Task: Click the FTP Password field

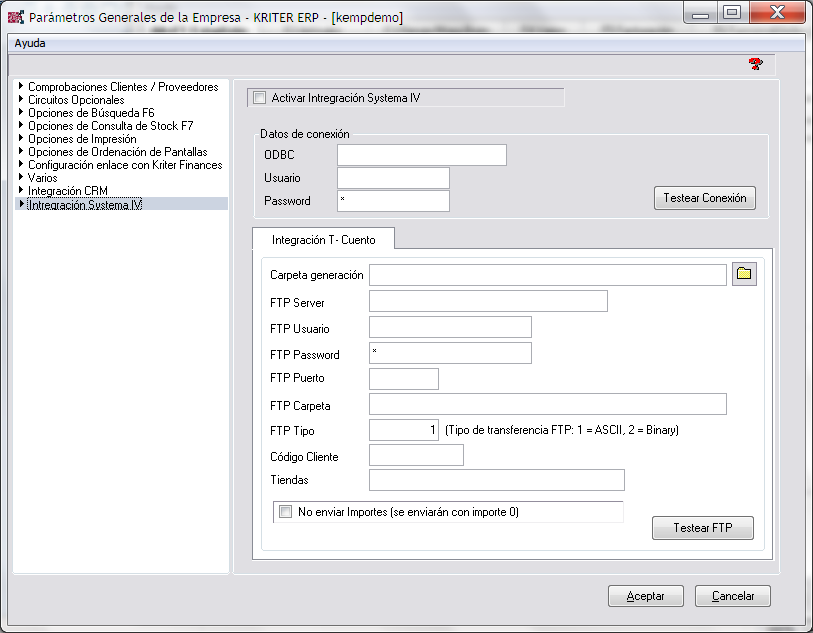Action: pyautogui.click(x=450, y=353)
